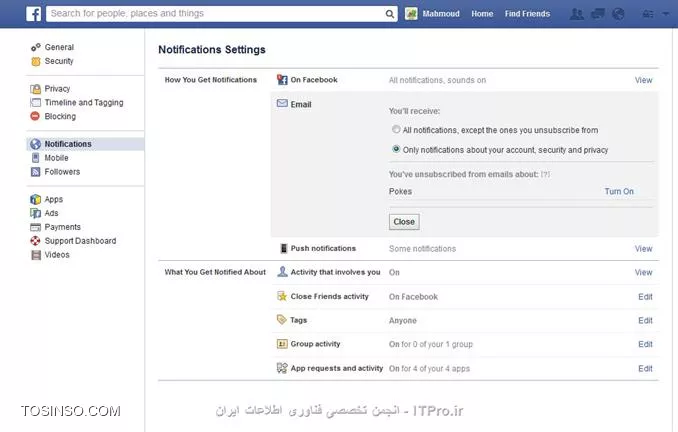Open Followers settings in sidebar
This screenshot has width=678, height=432.
62,172
